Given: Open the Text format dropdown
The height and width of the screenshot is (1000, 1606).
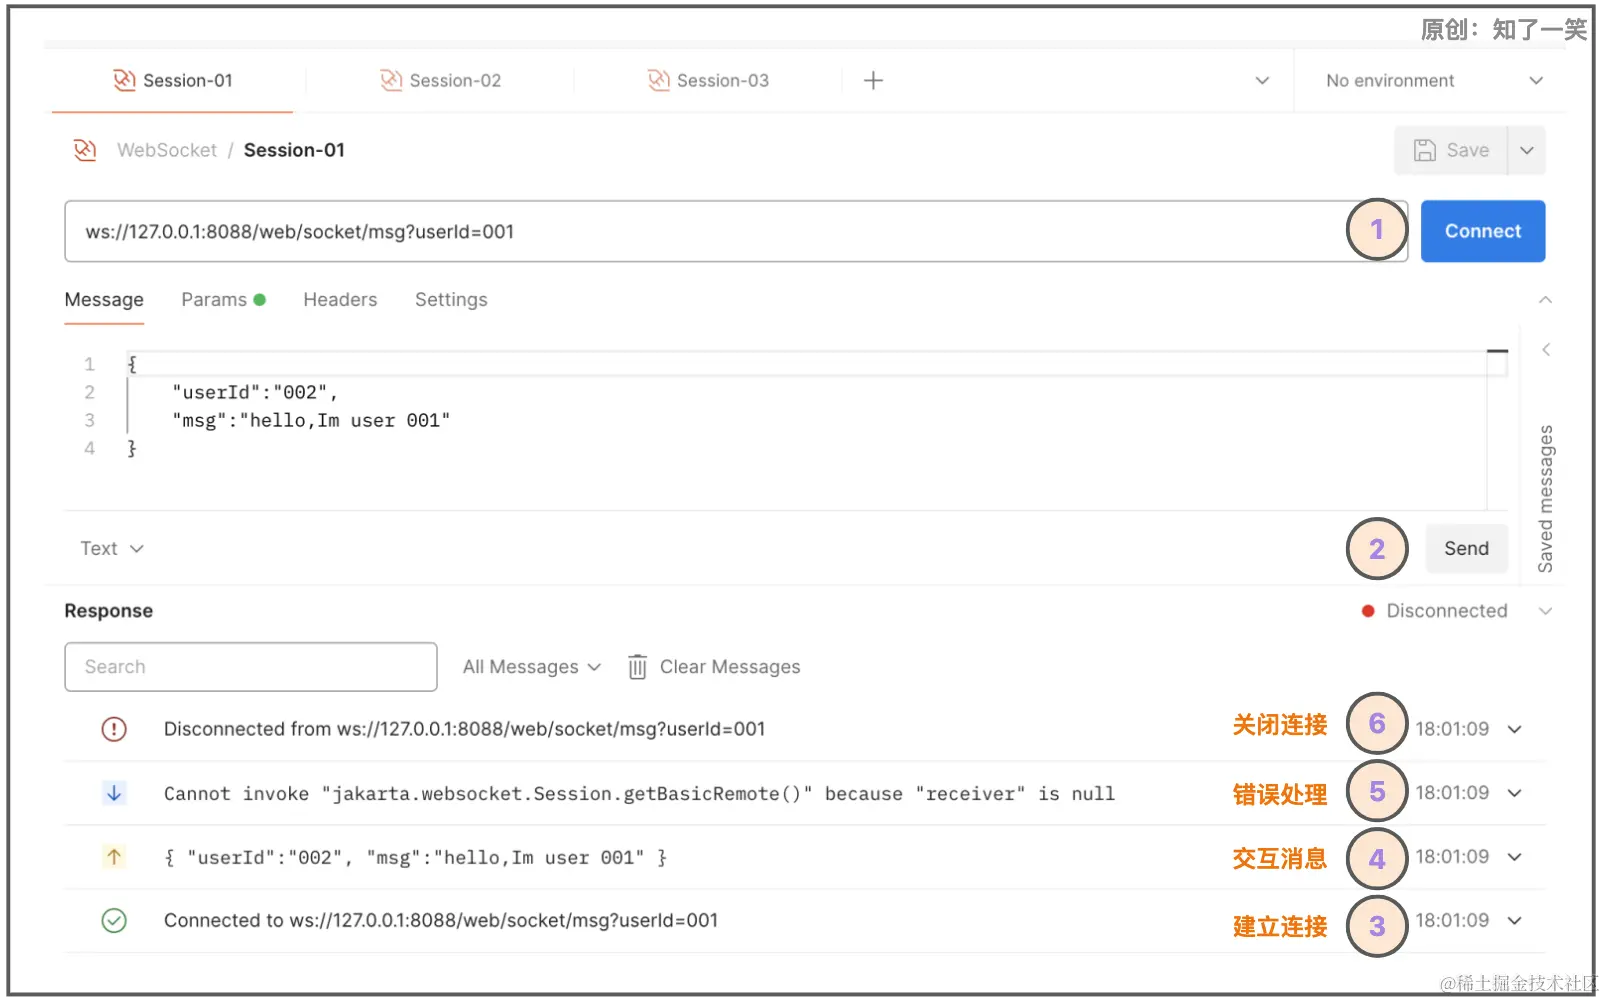Looking at the screenshot, I should [x=112, y=548].
